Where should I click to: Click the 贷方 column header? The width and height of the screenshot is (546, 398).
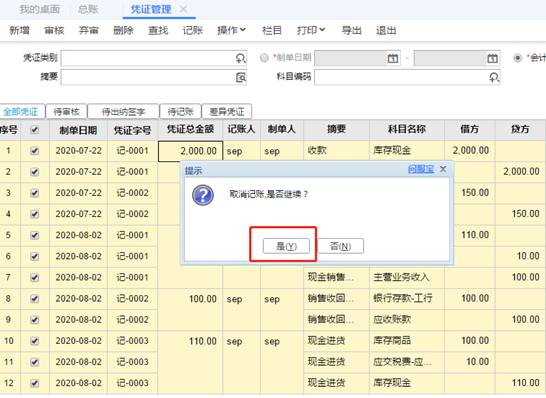(x=521, y=130)
